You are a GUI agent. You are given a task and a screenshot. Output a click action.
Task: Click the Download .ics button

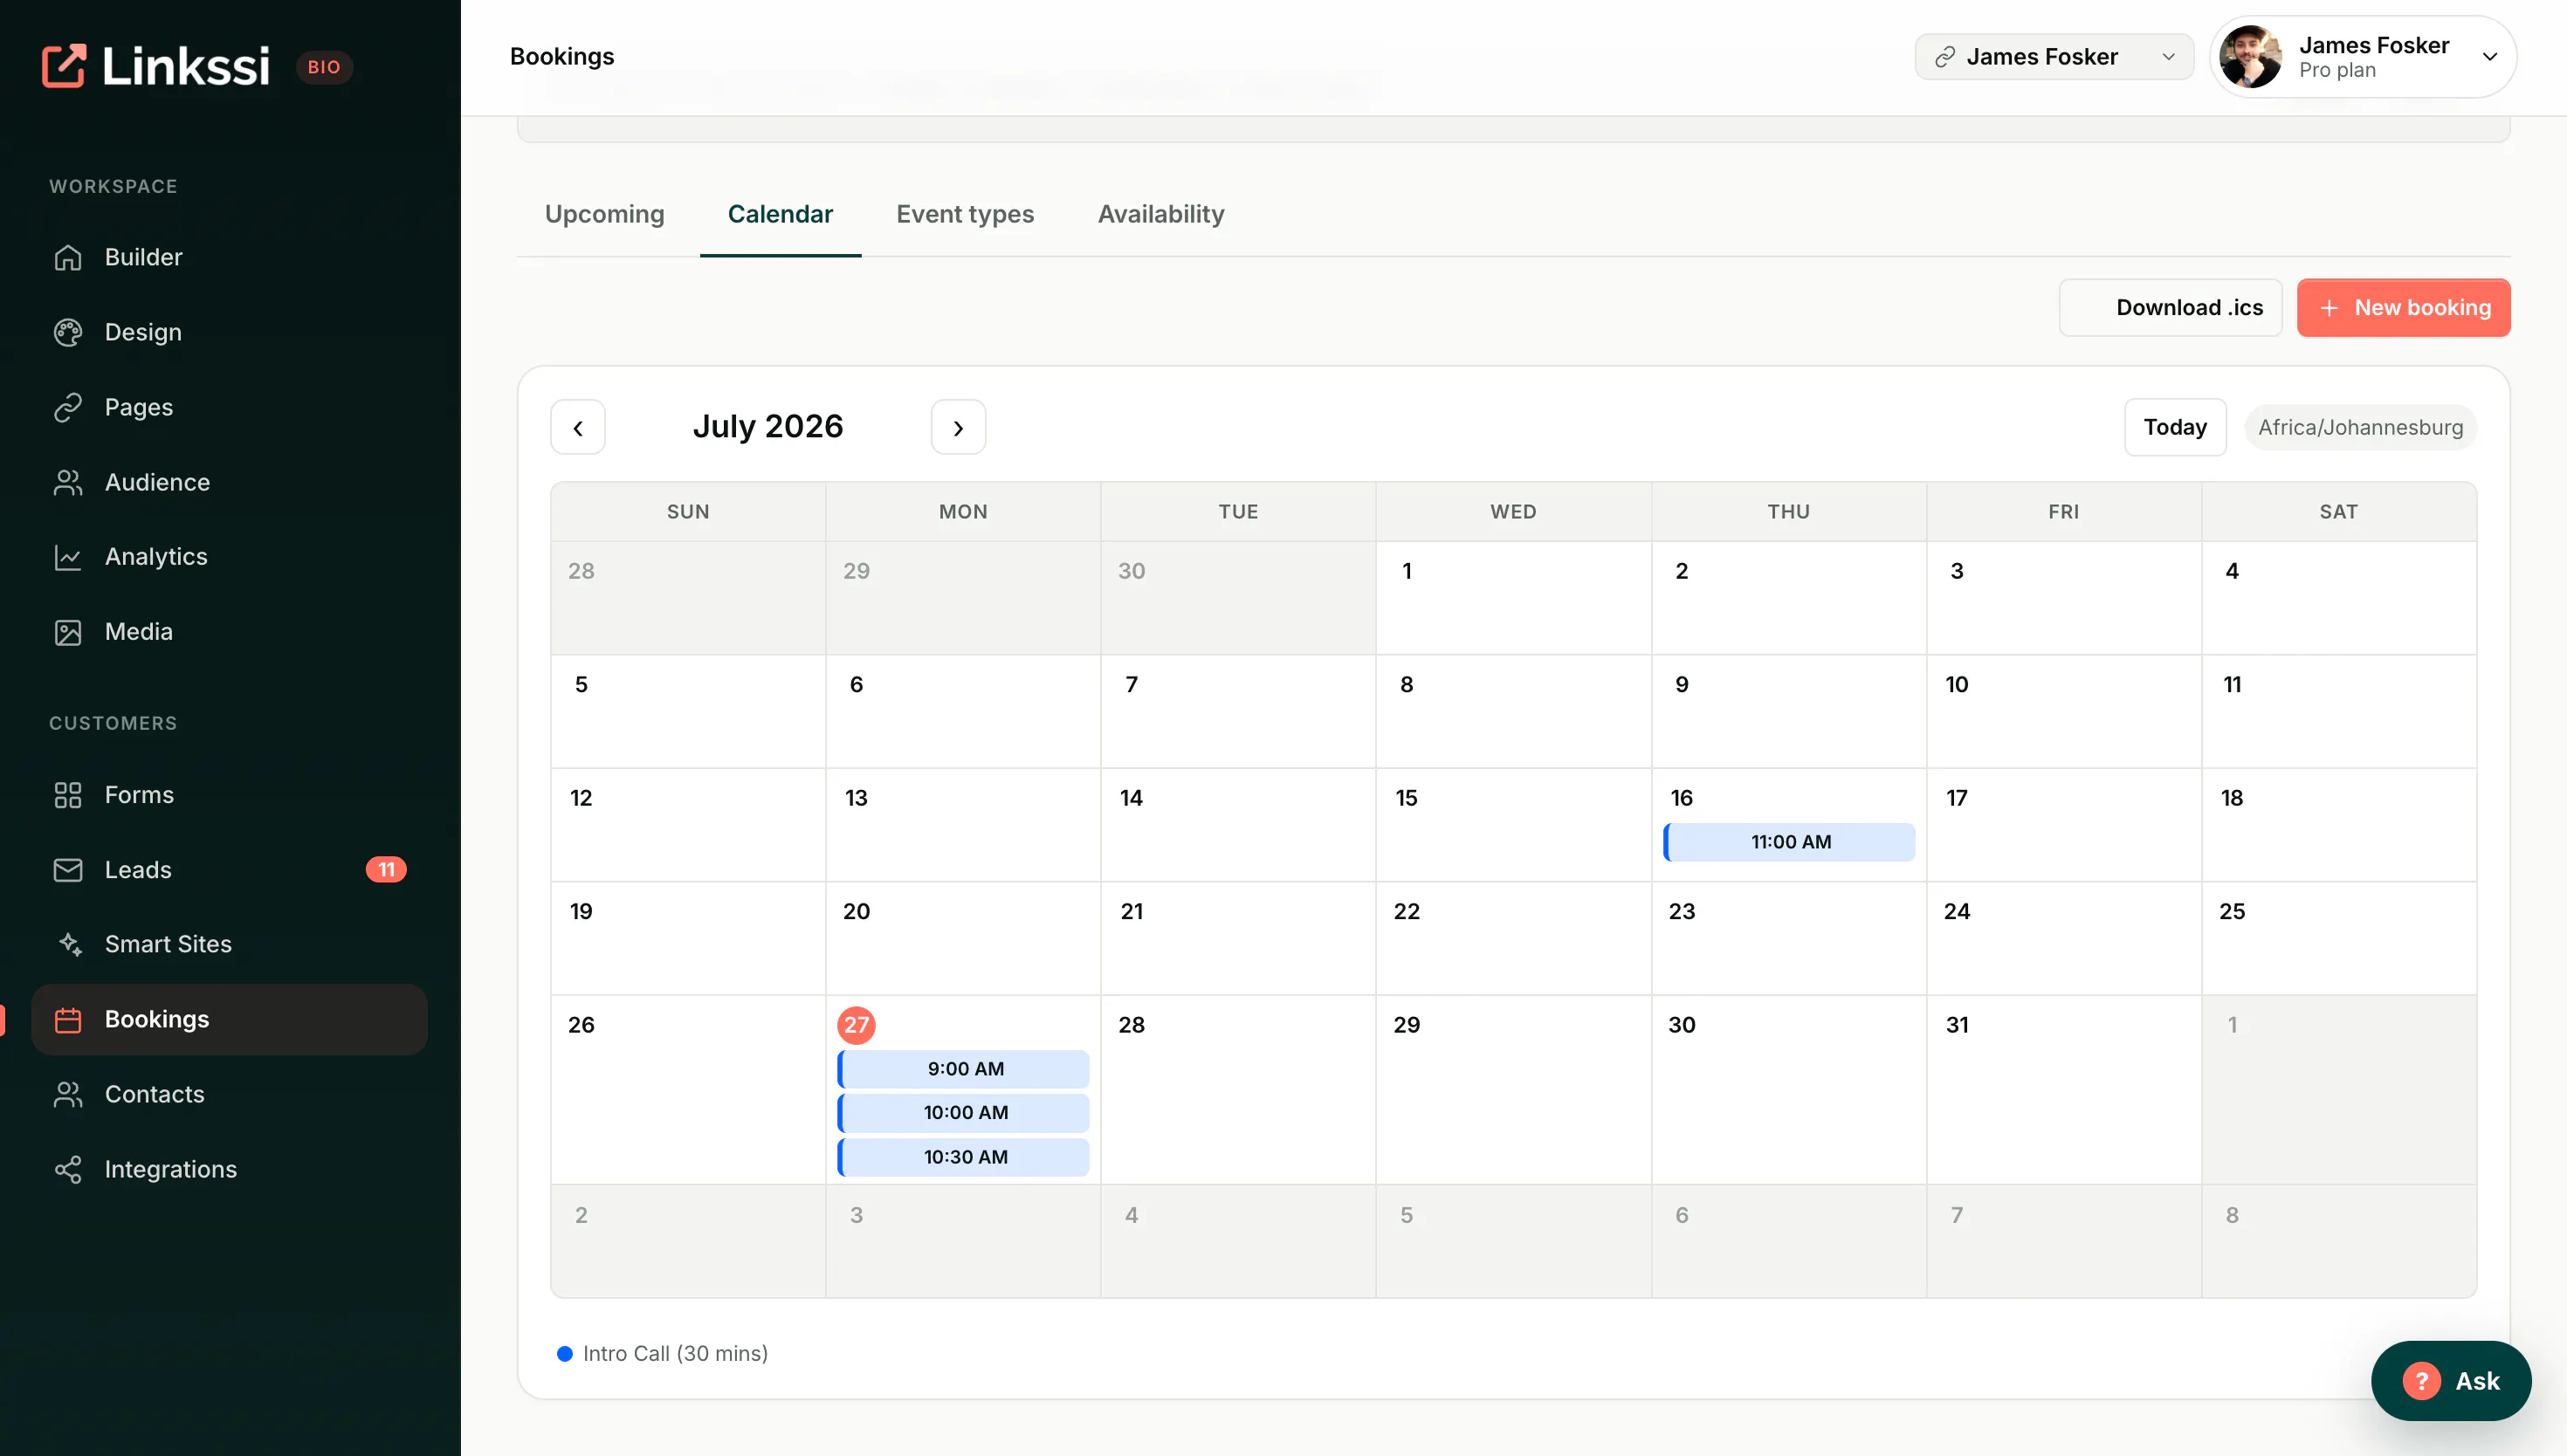(2170, 308)
